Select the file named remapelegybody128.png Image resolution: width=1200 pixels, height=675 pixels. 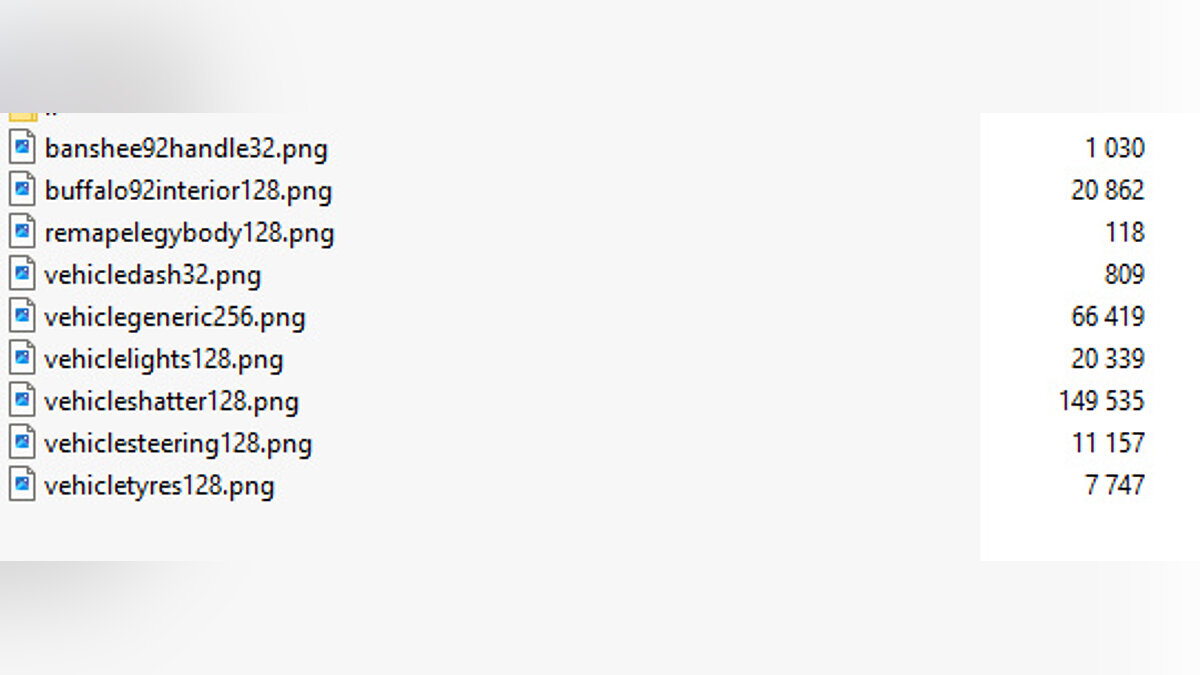(x=189, y=233)
